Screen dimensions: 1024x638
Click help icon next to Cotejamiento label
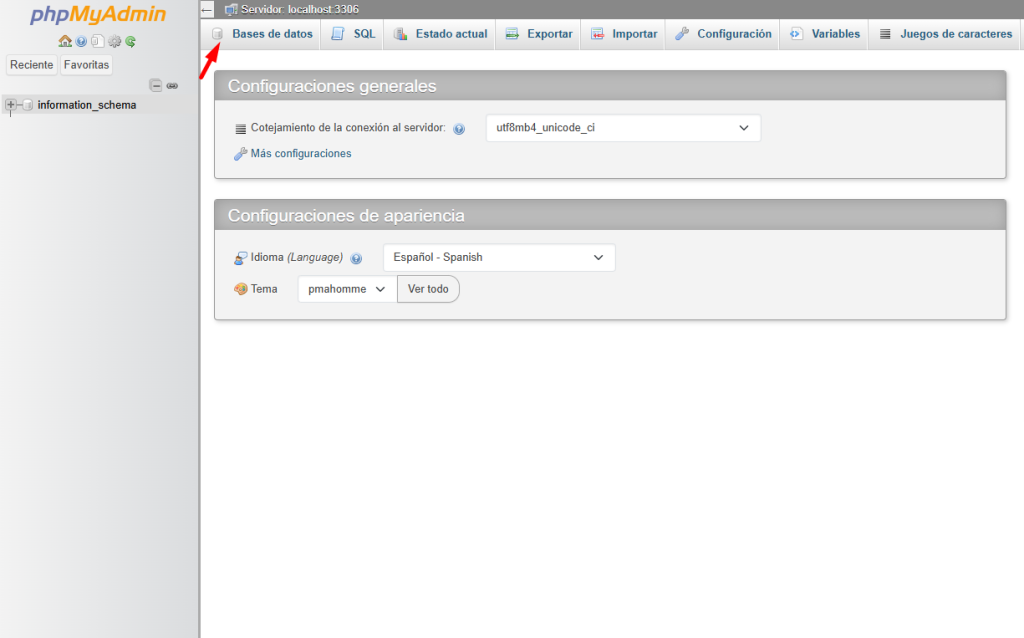[459, 129]
